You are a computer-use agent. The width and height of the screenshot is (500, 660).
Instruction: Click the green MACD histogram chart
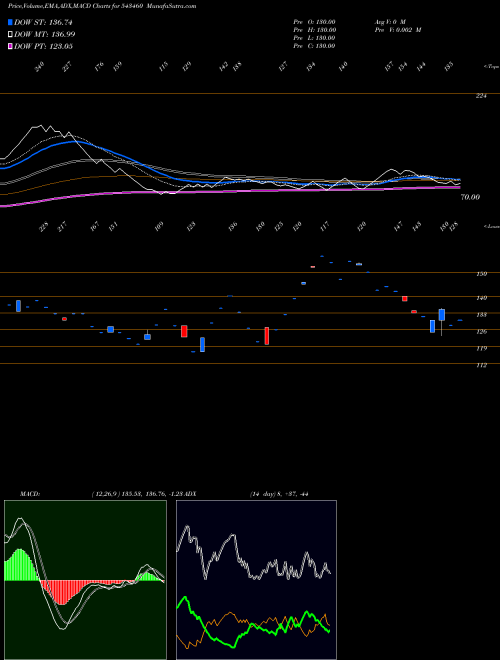(85, 580)
